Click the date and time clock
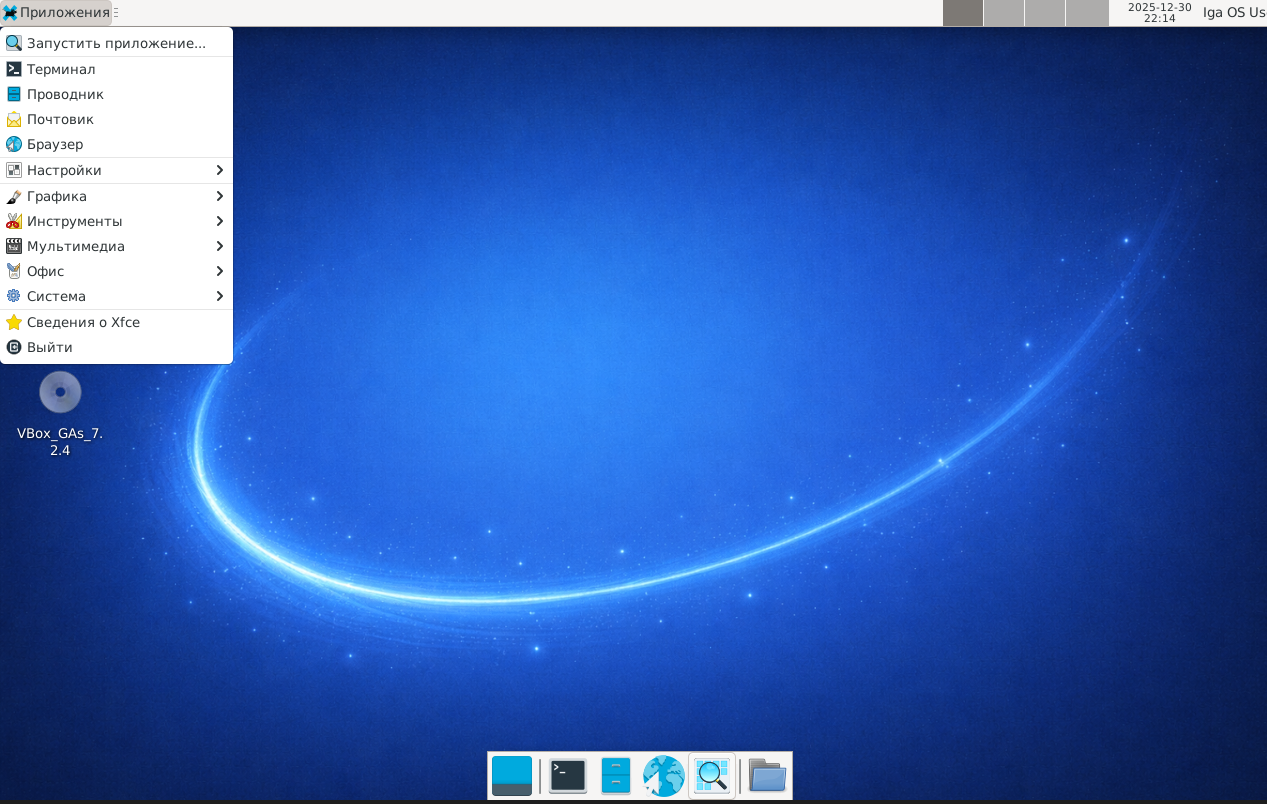Viewport: 1267px width, 804px height. [x=1159, y=13]
